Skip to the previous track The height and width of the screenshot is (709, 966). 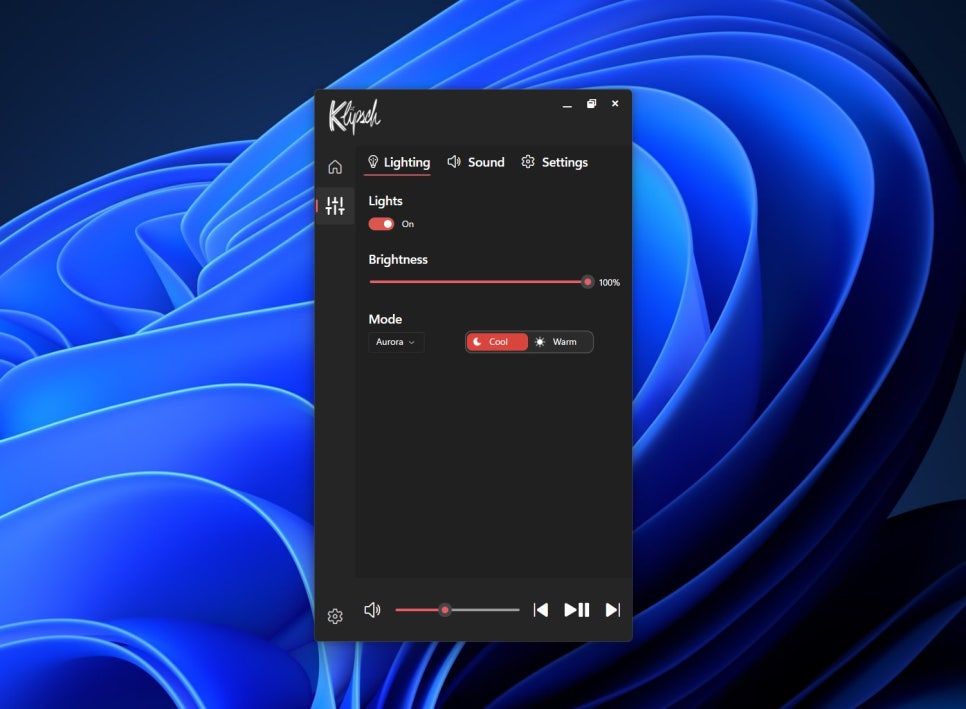click(x=540, y=610)
